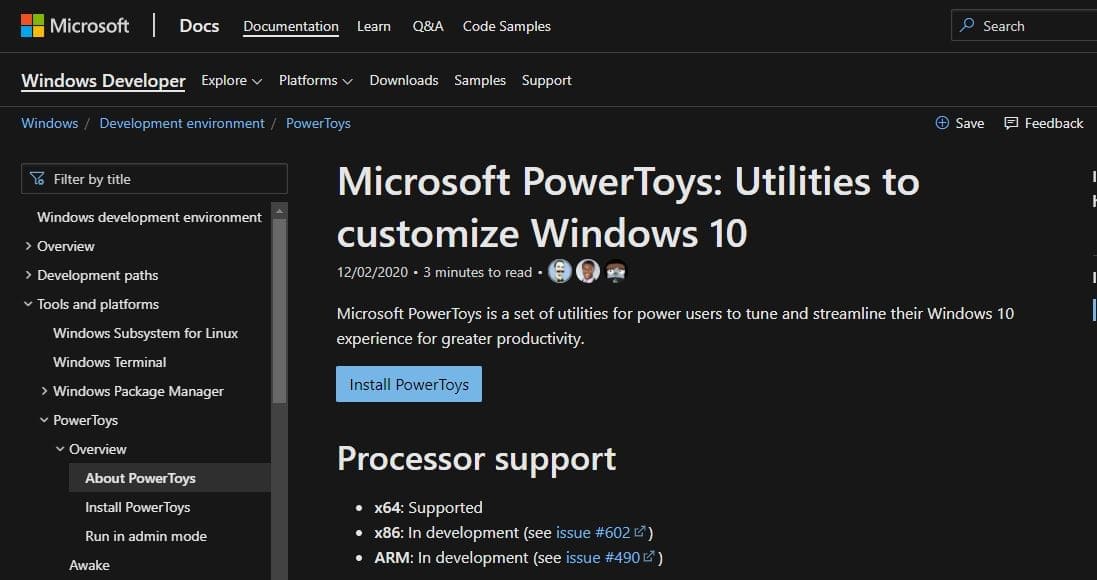Click the first contributor avatar
The image size is (1097, 580).
click(x=560, y=271)
